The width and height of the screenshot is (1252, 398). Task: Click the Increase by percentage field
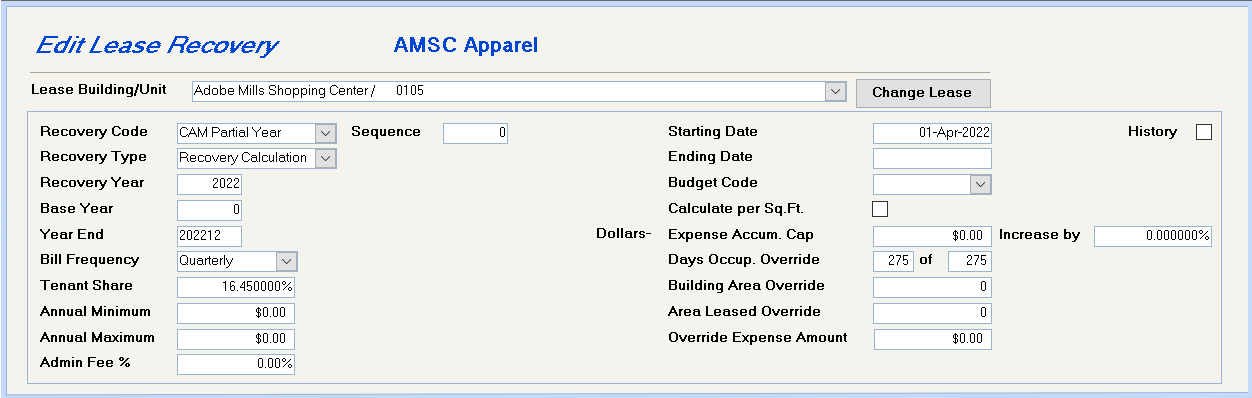[1153, 236]
